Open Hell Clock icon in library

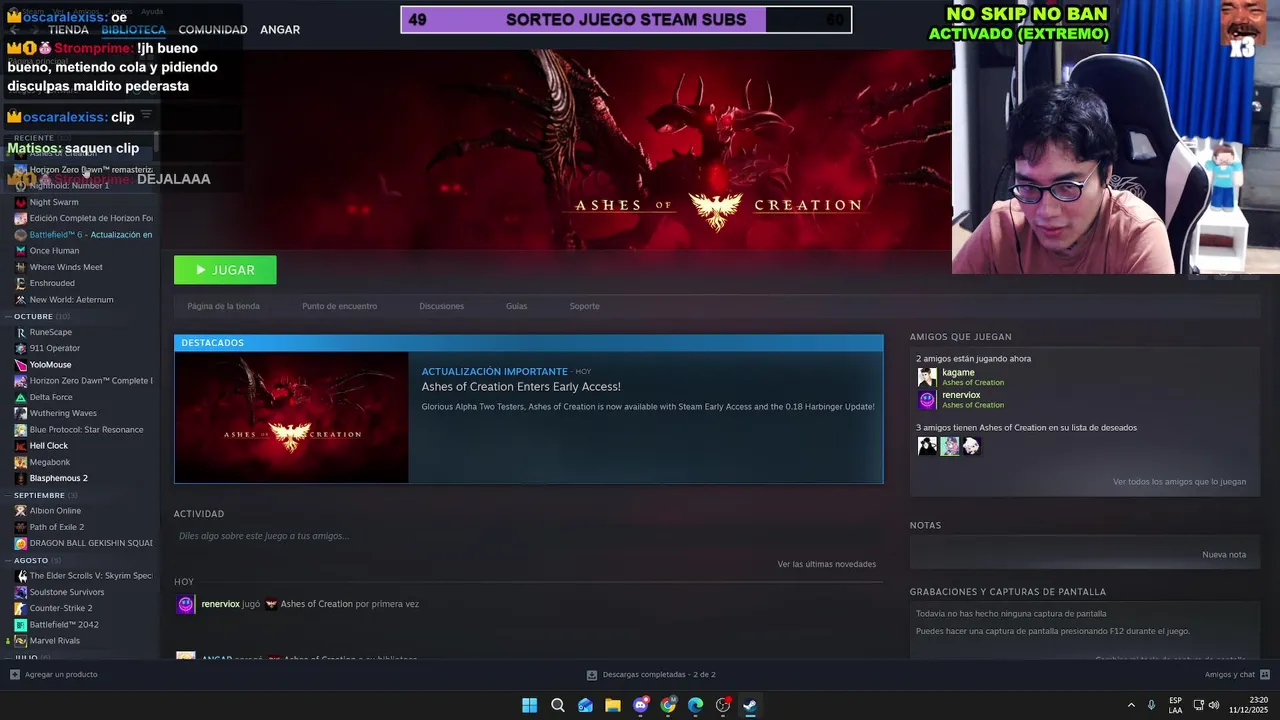click(x=20, y=446)
